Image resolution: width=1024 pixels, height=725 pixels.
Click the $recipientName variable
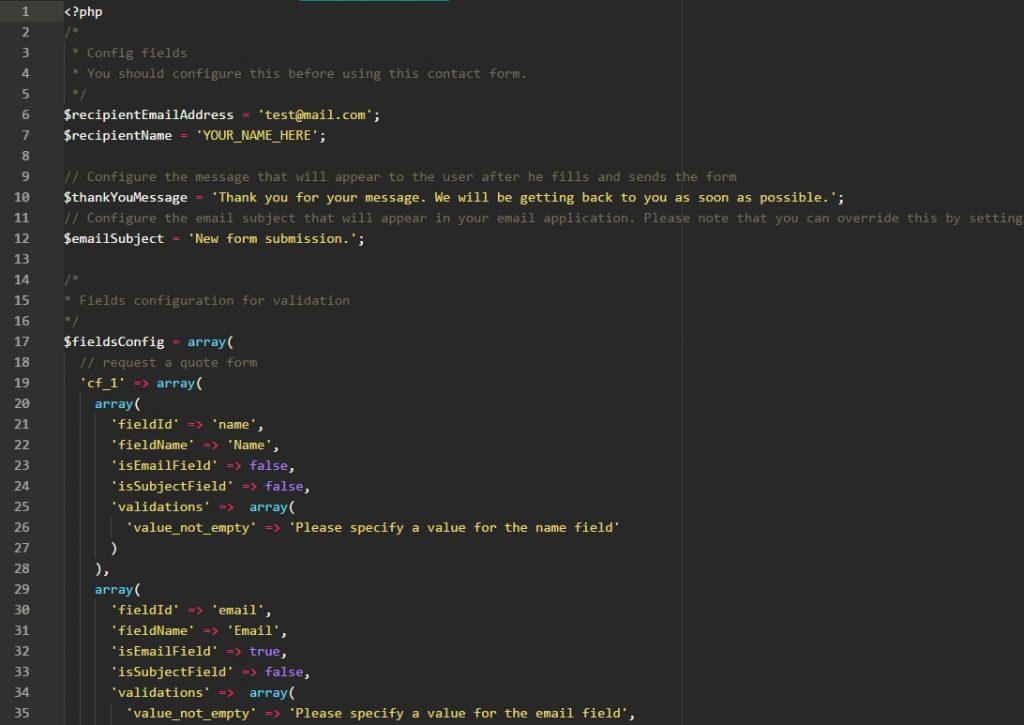tap(117, 135)
